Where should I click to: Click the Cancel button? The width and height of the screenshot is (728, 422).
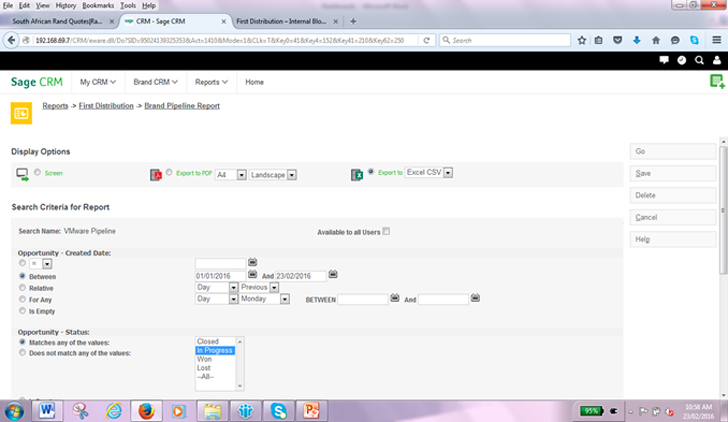[x=673, y=217]
